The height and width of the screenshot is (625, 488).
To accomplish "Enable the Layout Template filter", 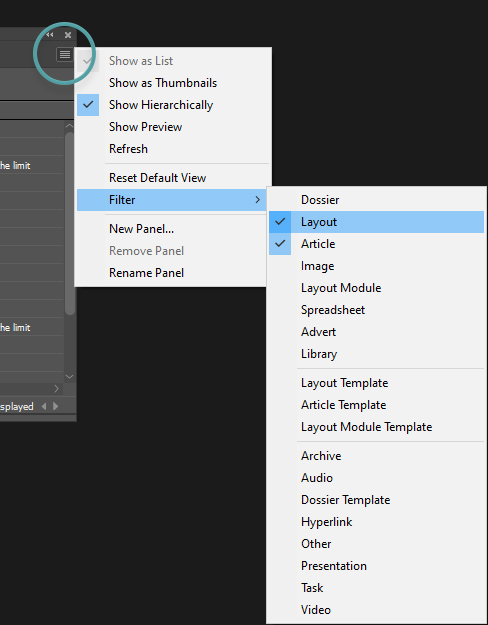I will 376,383.
